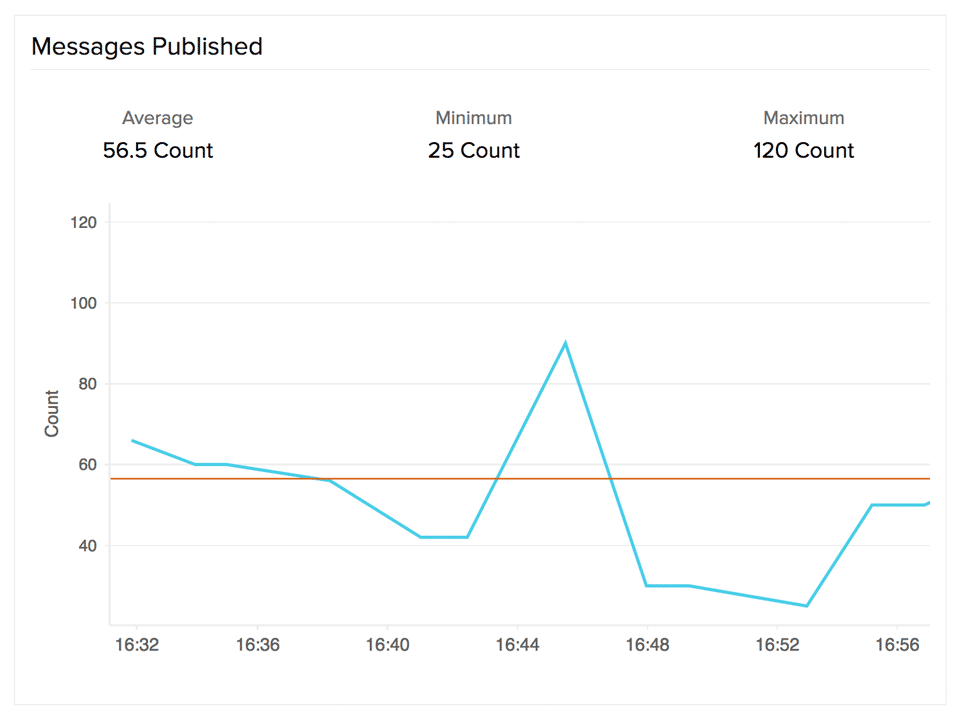Click the 16:48 x-axis tick label

click(647, 646)
